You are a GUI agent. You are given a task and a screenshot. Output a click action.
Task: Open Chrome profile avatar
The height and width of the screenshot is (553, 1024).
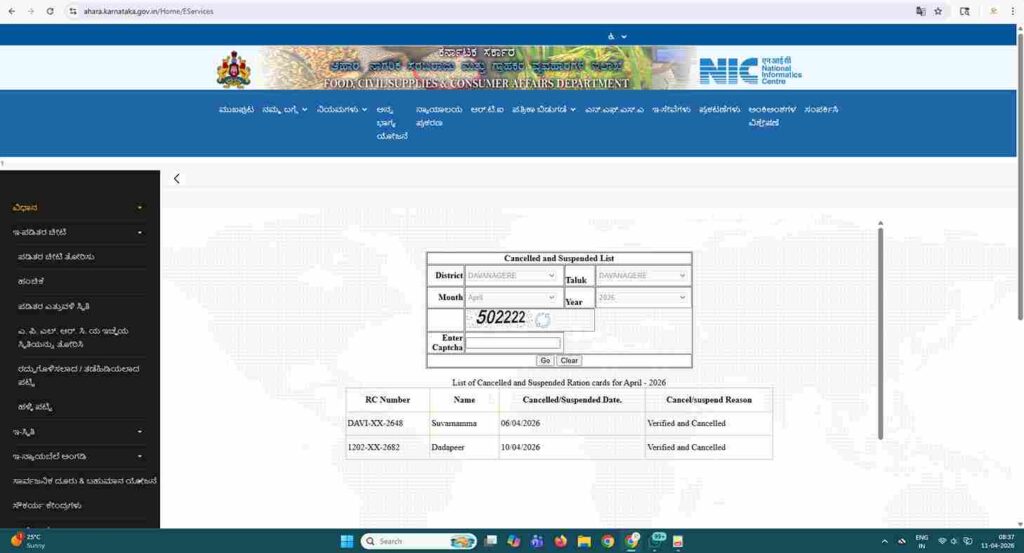click(x=993, y=11)
